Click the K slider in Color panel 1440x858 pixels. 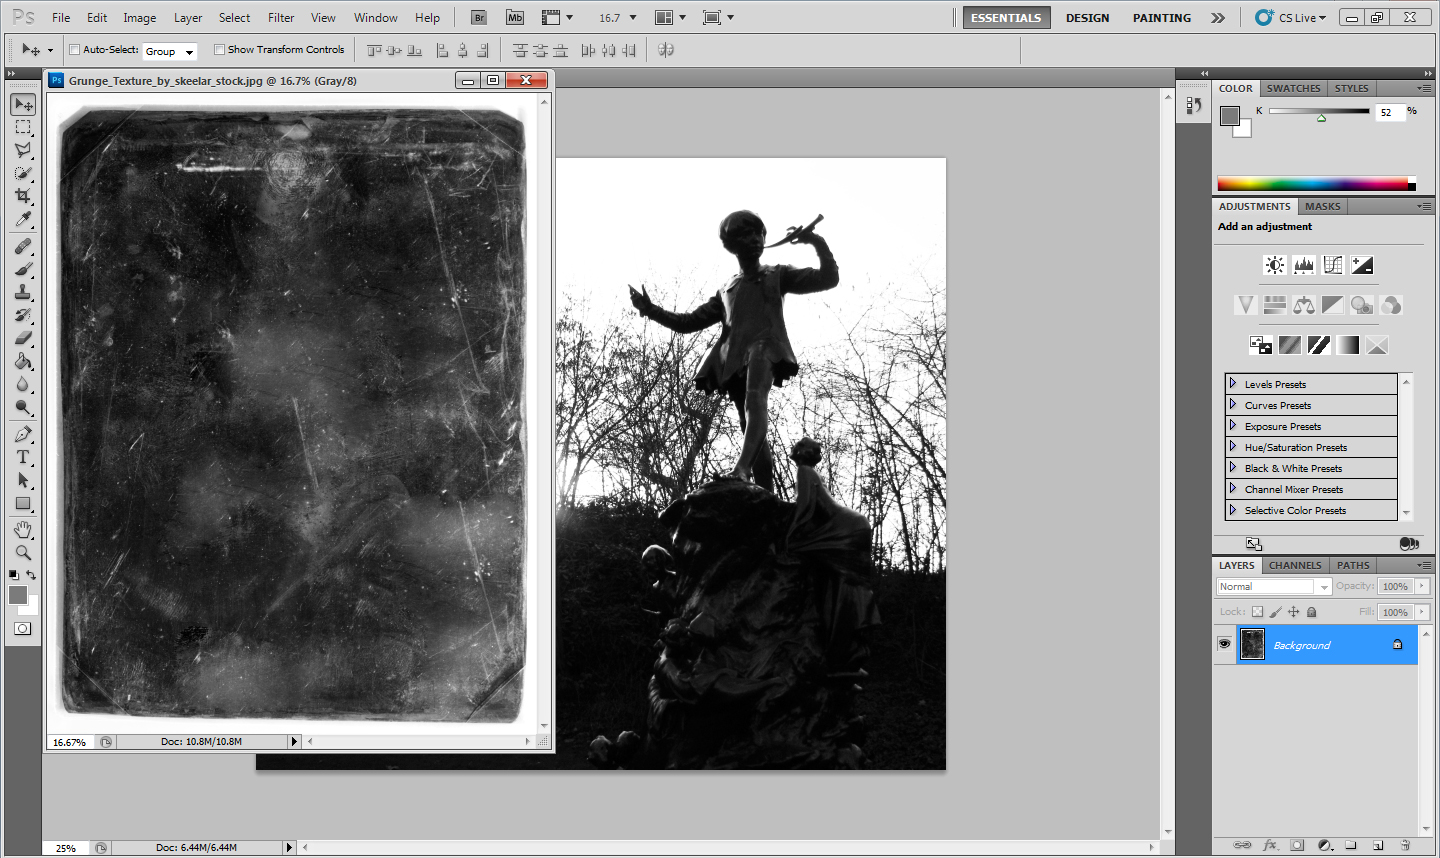click(x=1319, y=111)
